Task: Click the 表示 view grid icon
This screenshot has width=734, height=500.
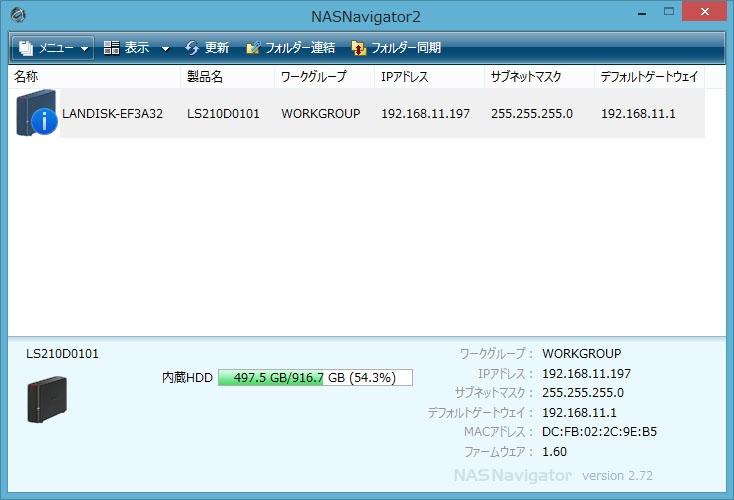Action: coord(111,47)
